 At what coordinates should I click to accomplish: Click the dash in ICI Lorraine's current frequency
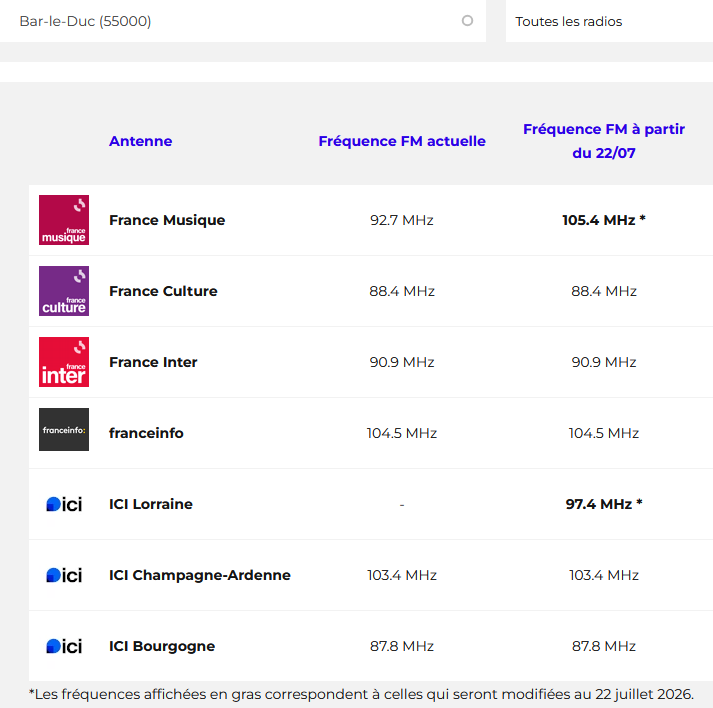pos(402,504)
